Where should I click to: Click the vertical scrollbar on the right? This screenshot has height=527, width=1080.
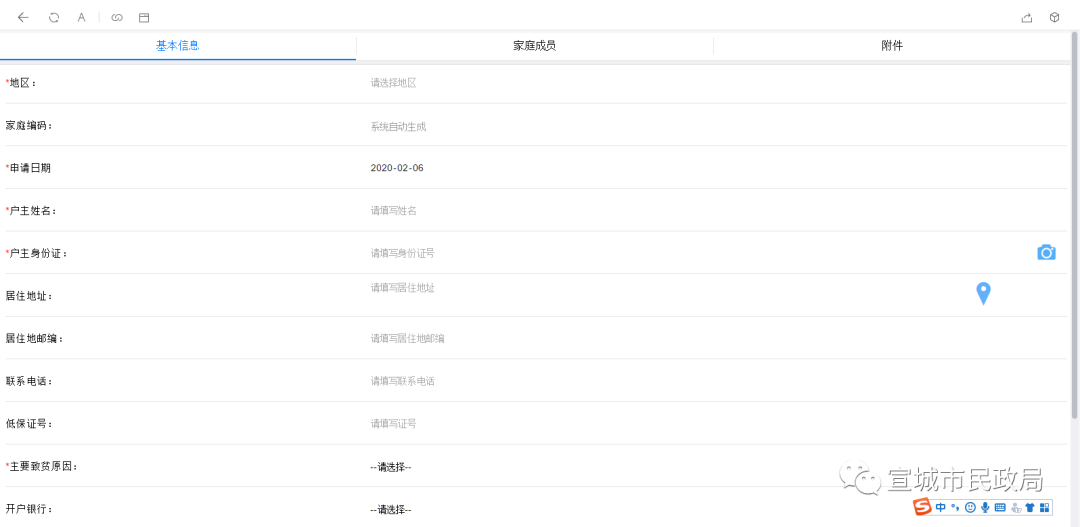[1074, 224]
